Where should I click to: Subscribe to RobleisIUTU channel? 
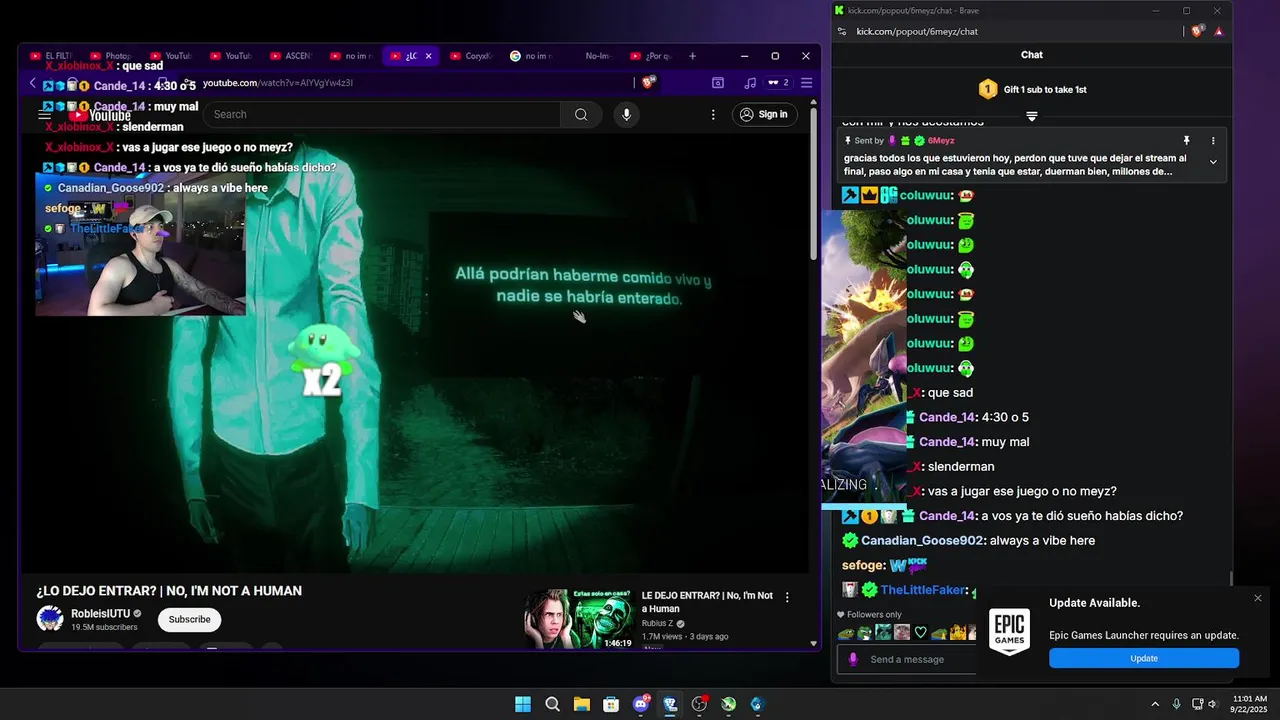click(x=189, y=619)
